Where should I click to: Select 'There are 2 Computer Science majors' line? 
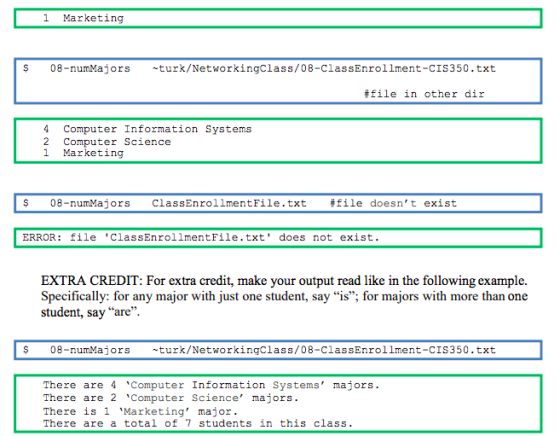coord(171,398)
